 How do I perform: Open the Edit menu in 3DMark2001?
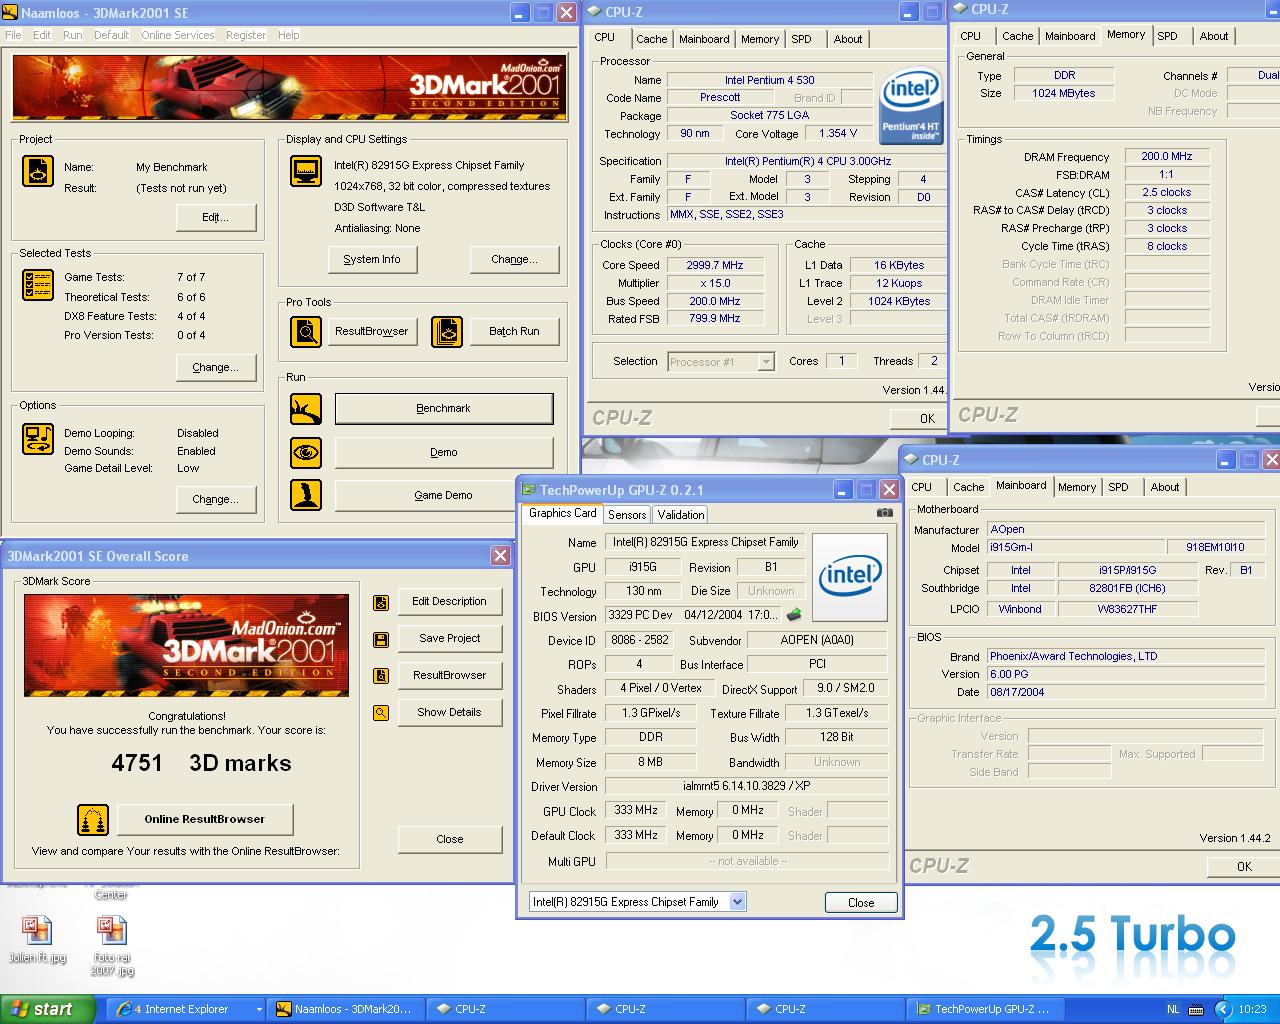click(x=42, y=35)
